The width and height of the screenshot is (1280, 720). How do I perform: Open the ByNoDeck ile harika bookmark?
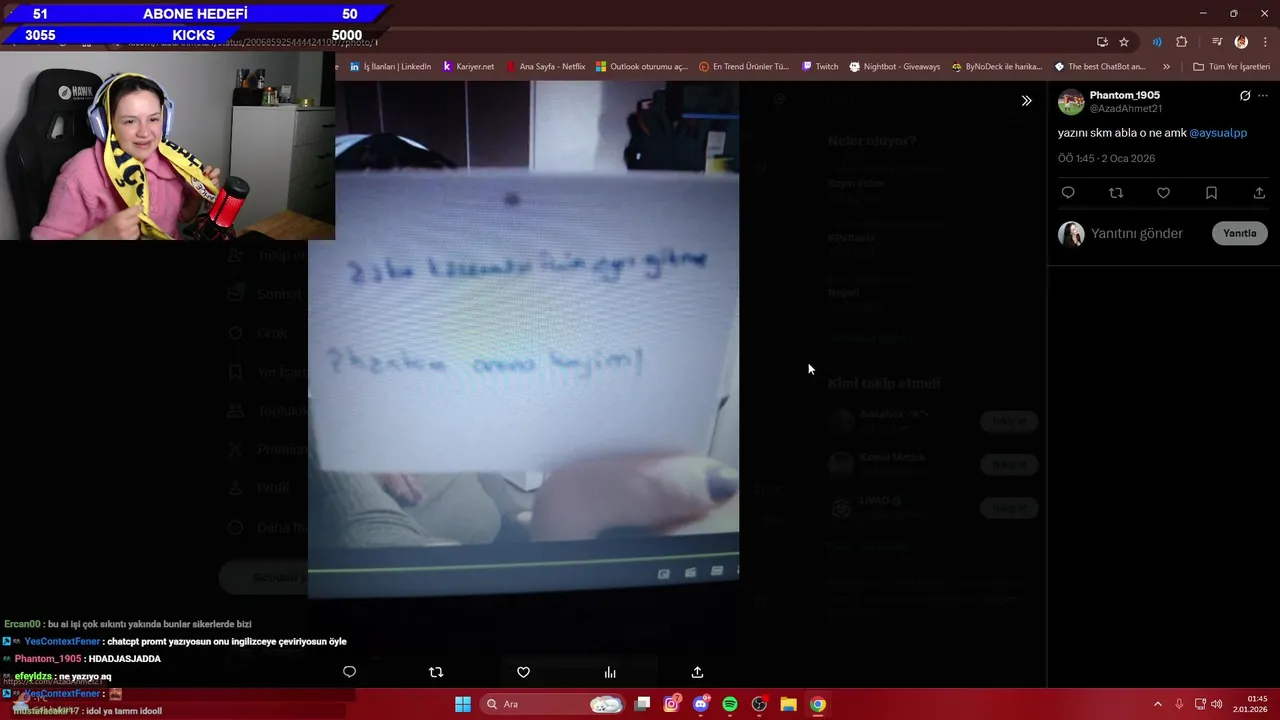pos(996,67)
